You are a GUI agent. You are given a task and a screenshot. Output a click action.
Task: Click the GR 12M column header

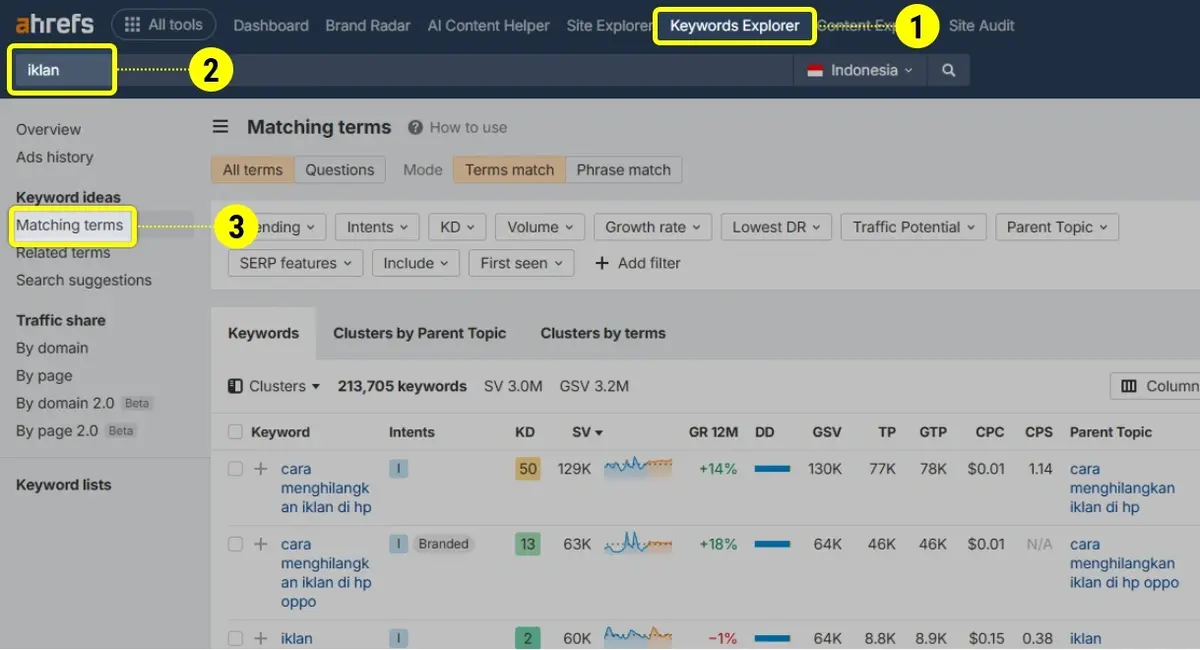click(x=713, y=432)
